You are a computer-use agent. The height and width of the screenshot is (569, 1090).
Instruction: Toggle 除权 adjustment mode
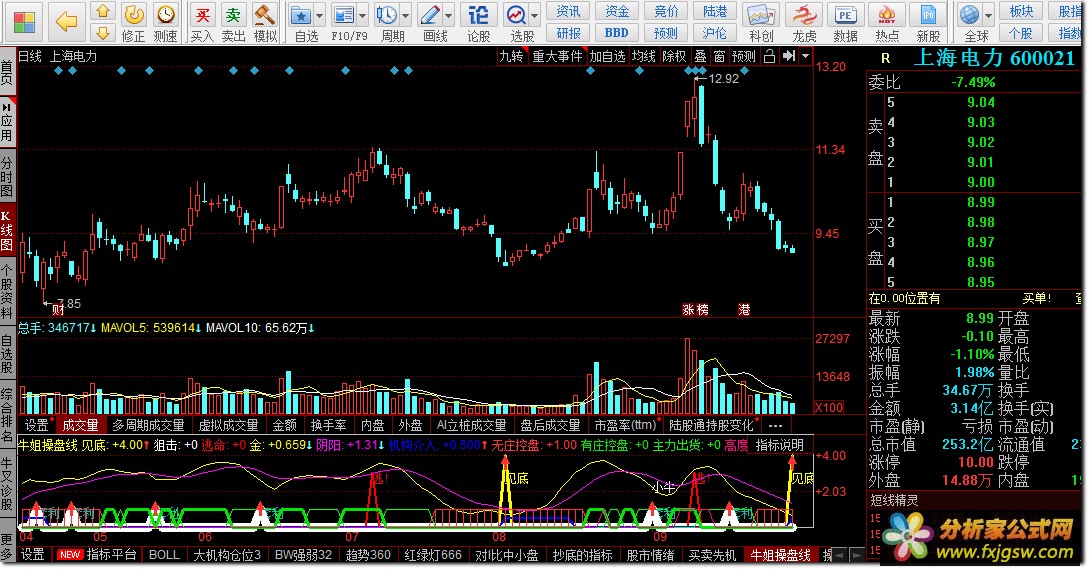[x=674, y=56]
